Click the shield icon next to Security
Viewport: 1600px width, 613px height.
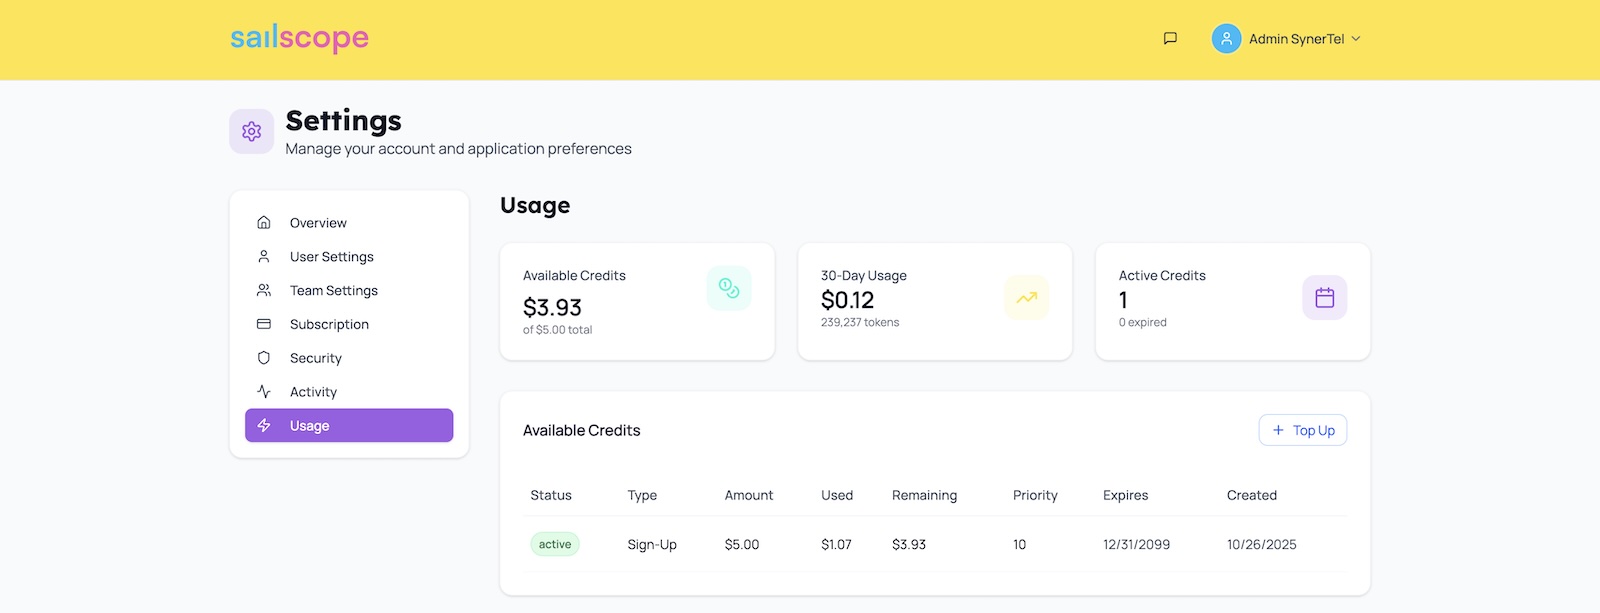pyautogui.click(x=264, y=358)
